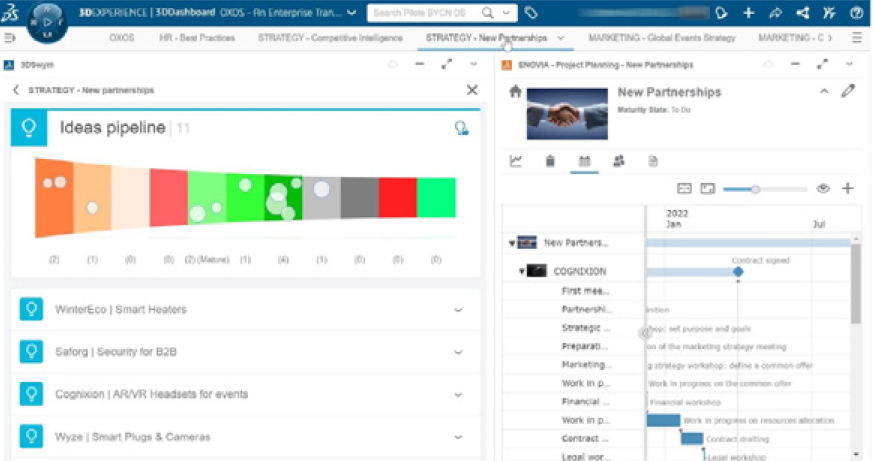Click the home icon in the ENOVIA panel
873x461 pixels.
(x=515, y=92)
